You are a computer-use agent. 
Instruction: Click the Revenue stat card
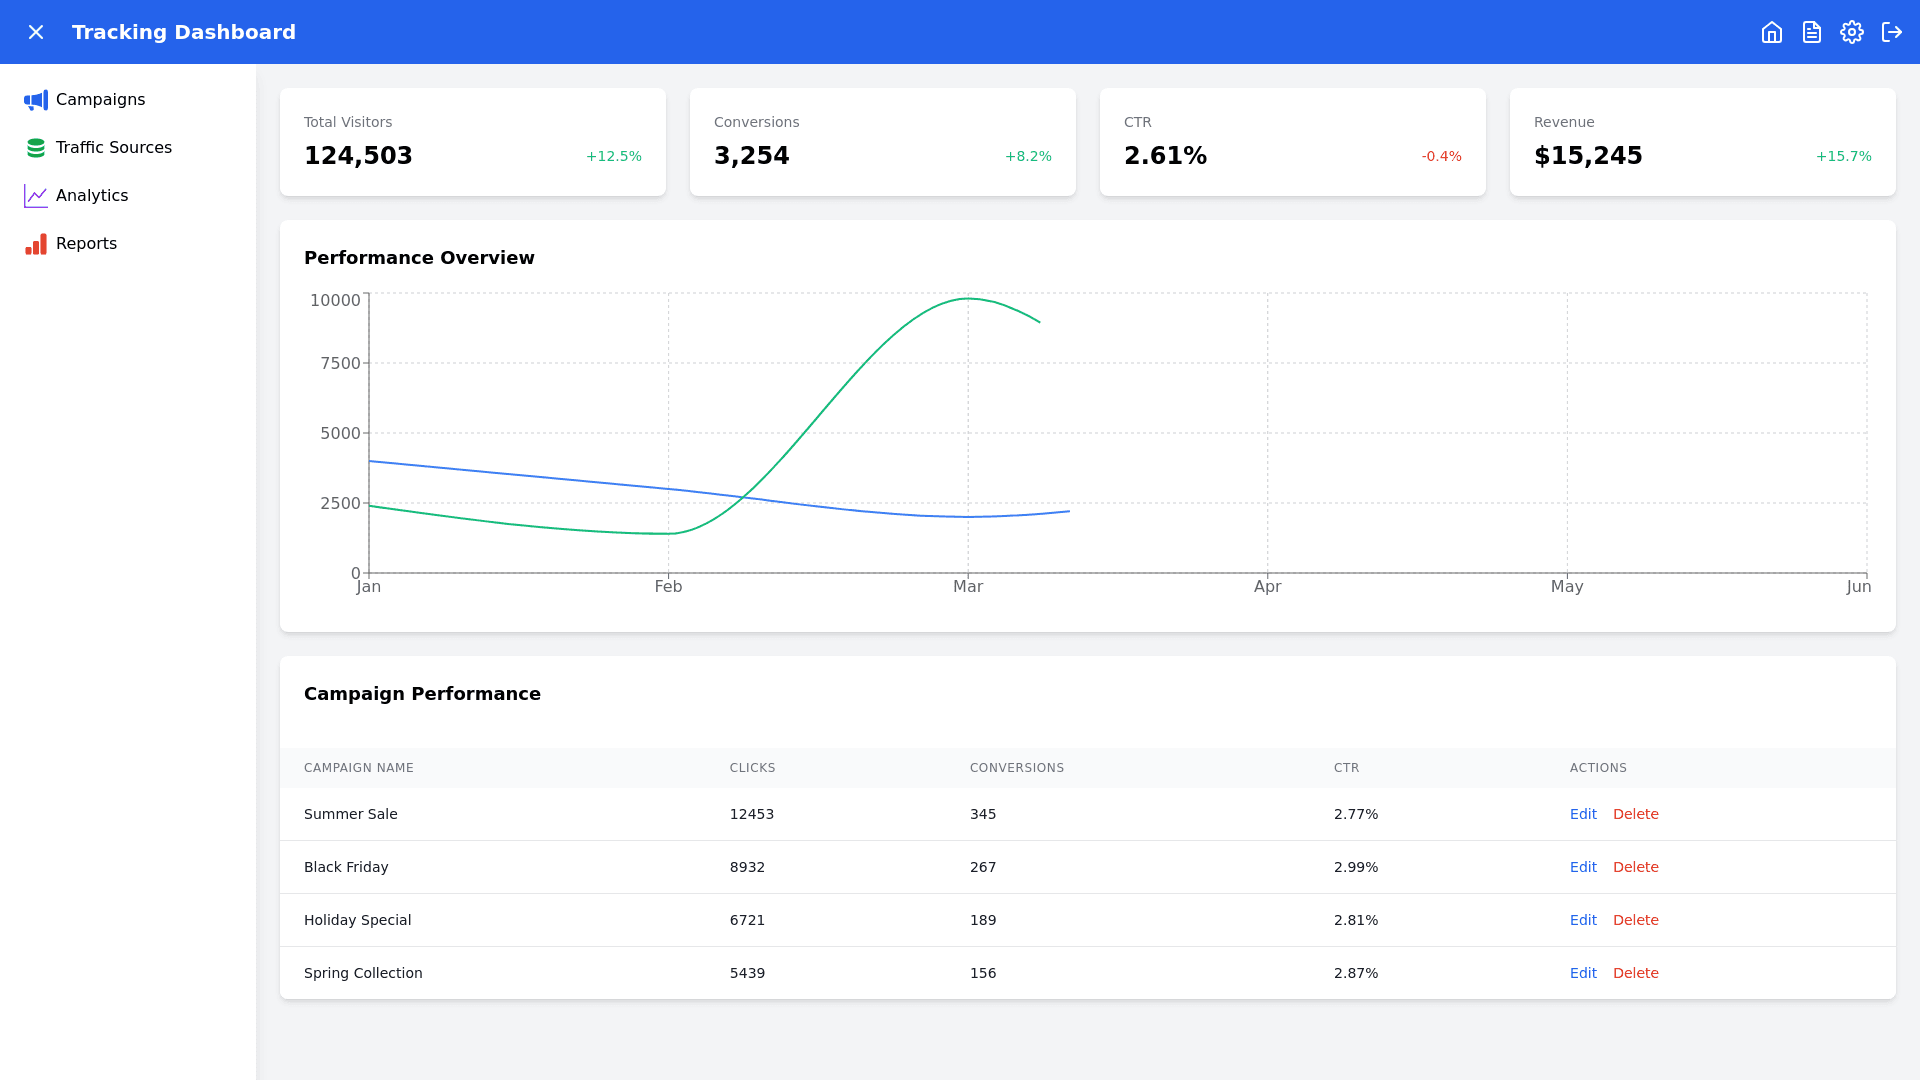click(x=1702, y=142)
